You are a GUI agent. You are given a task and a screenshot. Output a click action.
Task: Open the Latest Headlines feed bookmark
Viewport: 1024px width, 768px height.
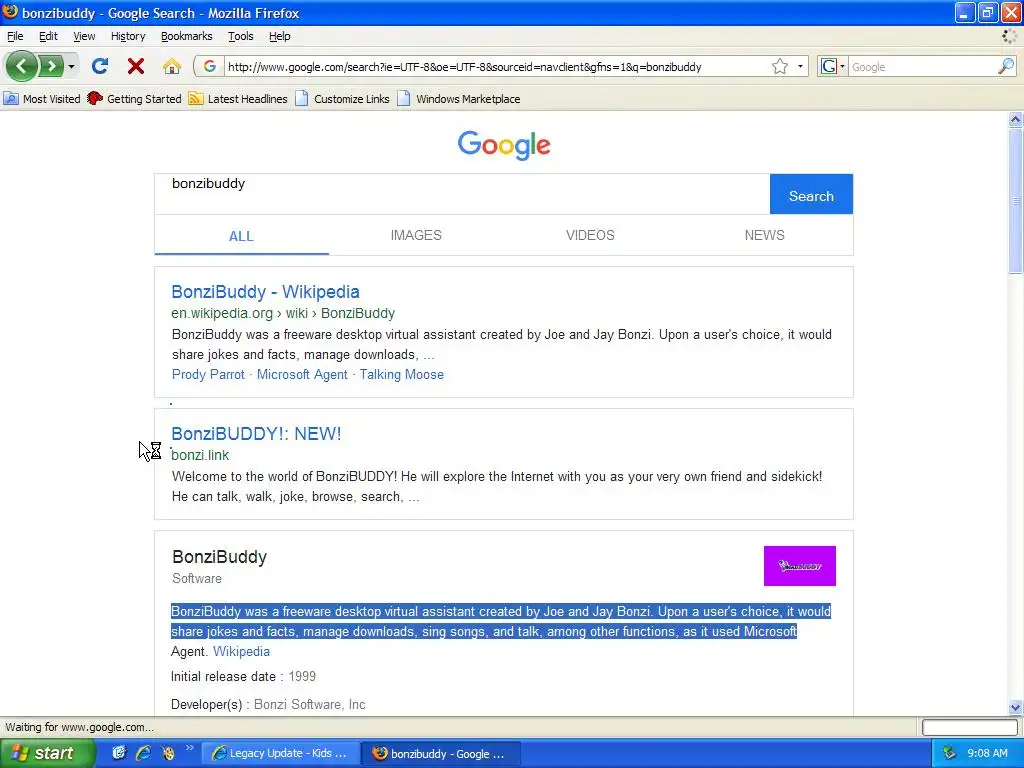coord(238,99)
